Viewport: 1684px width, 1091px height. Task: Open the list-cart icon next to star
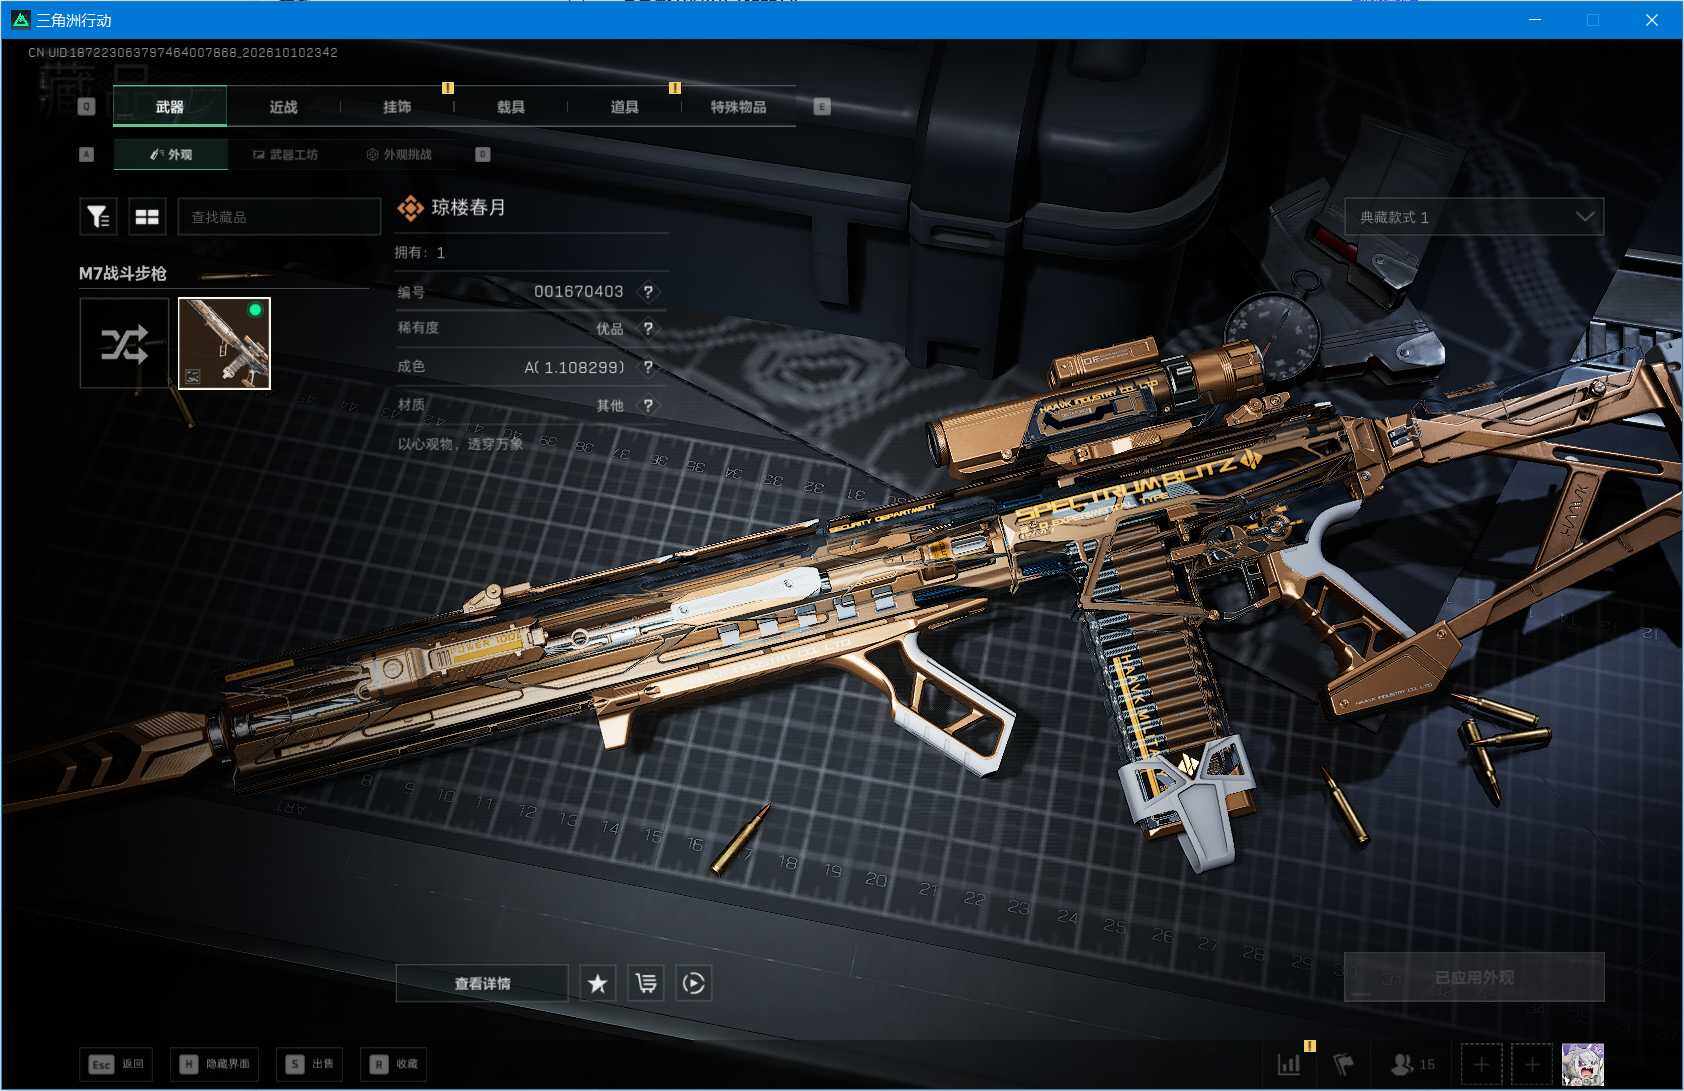point(646,983)
